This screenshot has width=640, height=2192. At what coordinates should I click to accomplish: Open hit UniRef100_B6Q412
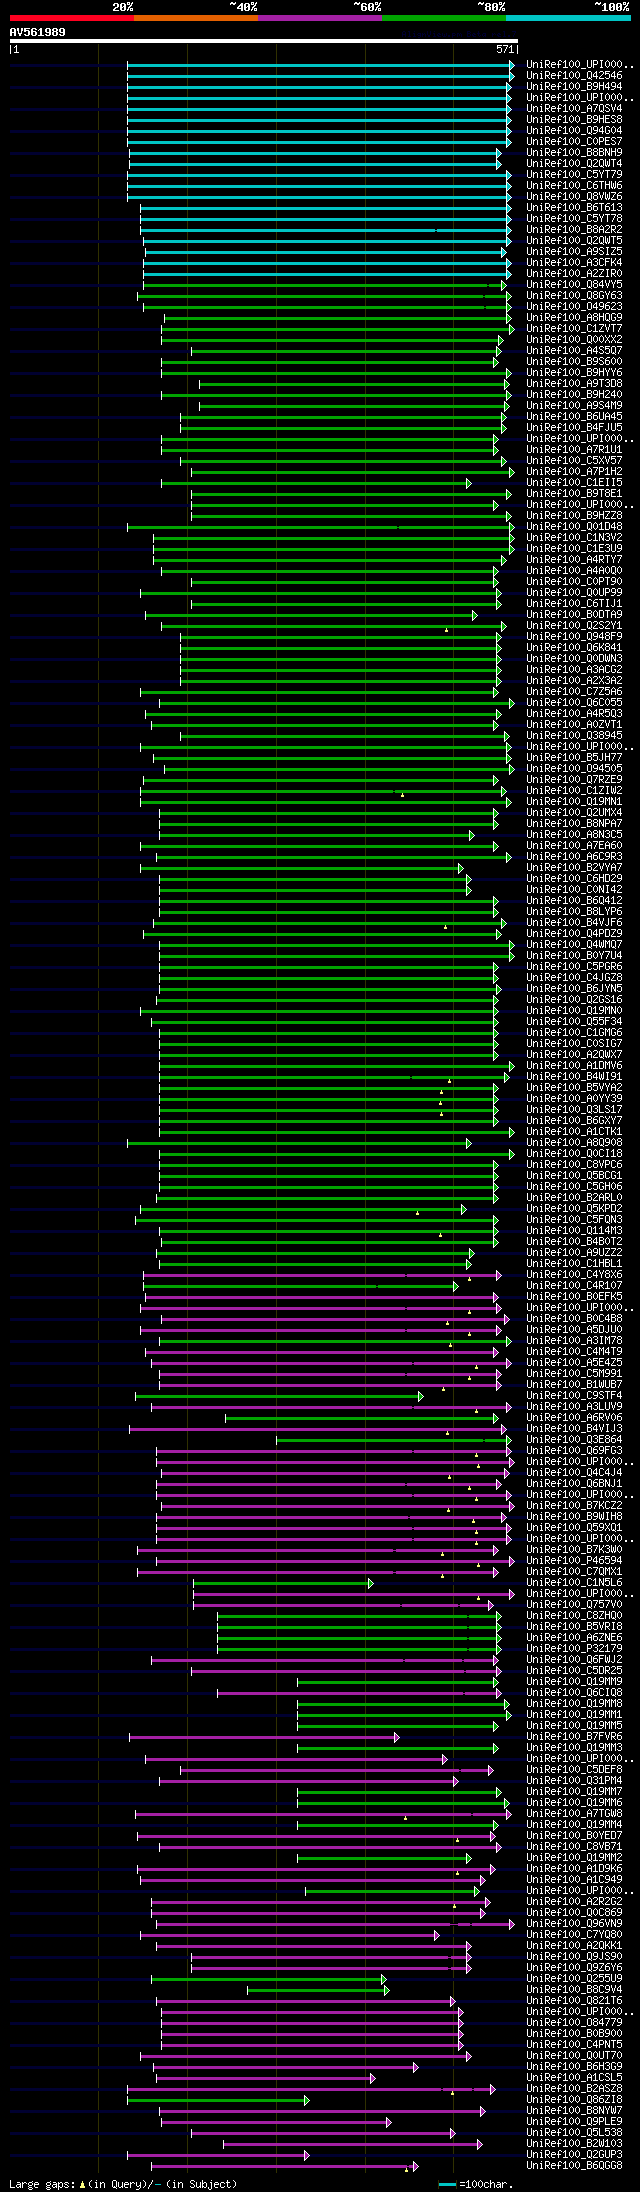574,900
